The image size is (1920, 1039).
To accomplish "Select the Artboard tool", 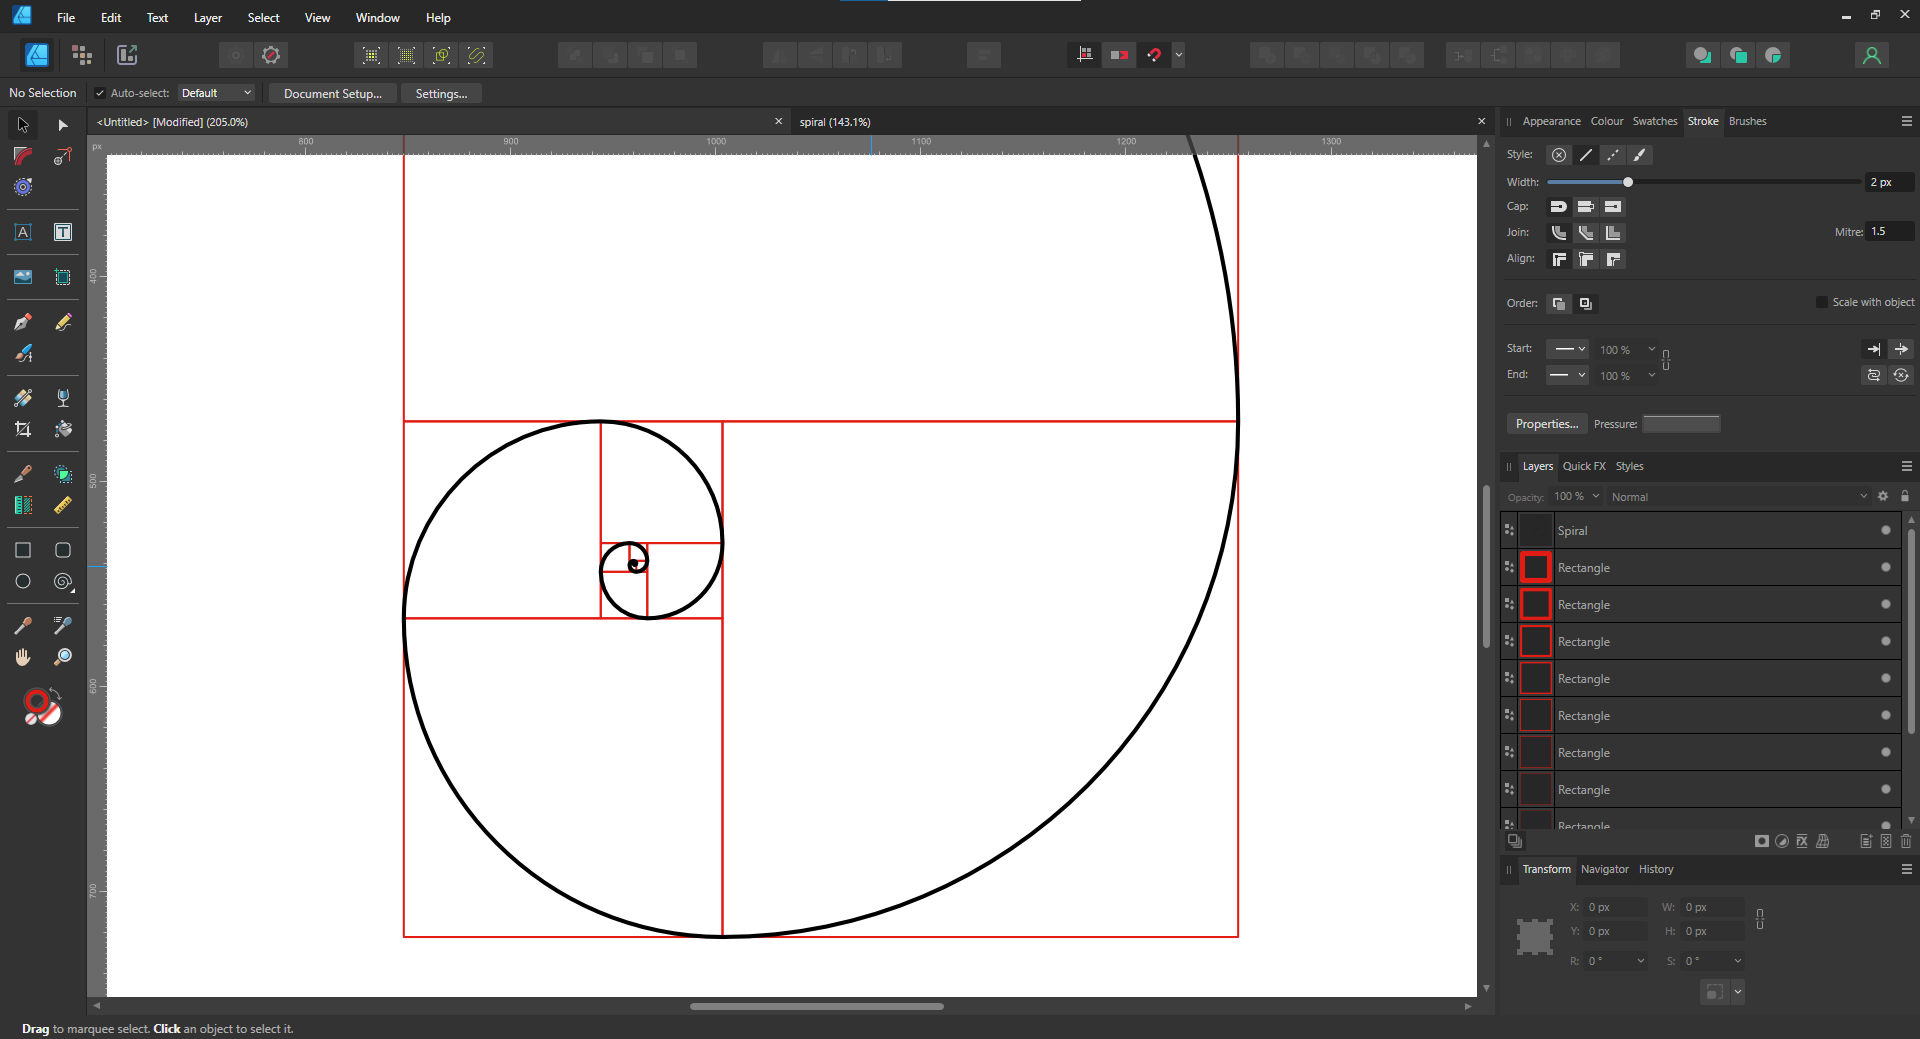I will click(63, 277).
